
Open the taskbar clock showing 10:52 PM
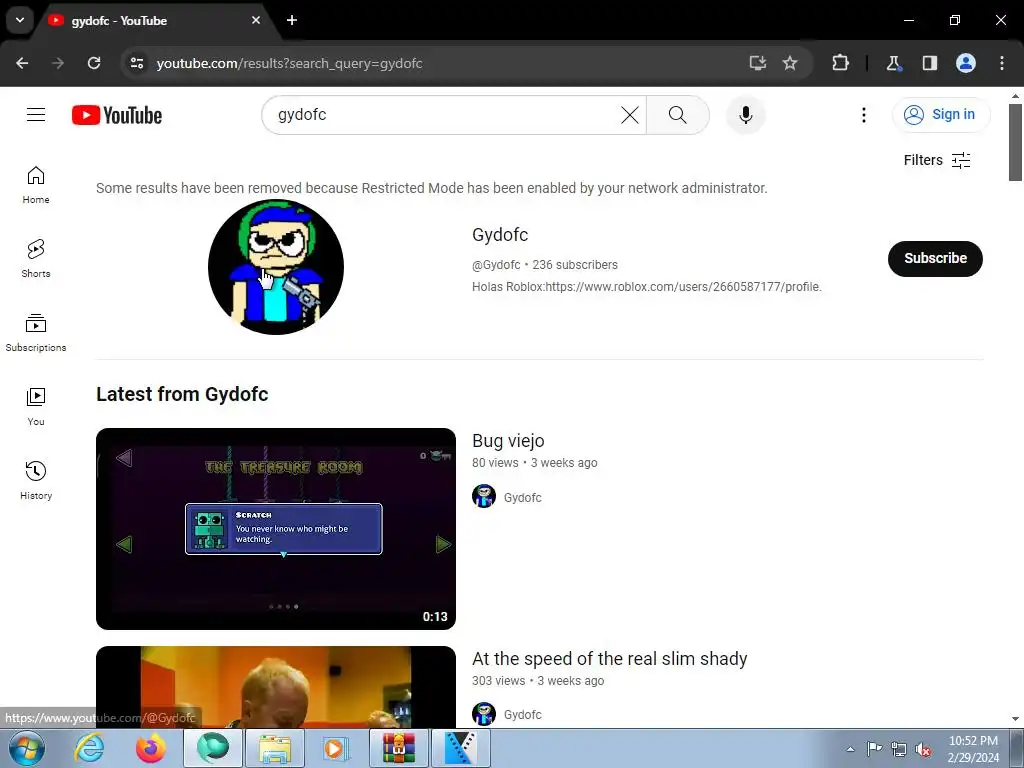click(x=973, y=749)
